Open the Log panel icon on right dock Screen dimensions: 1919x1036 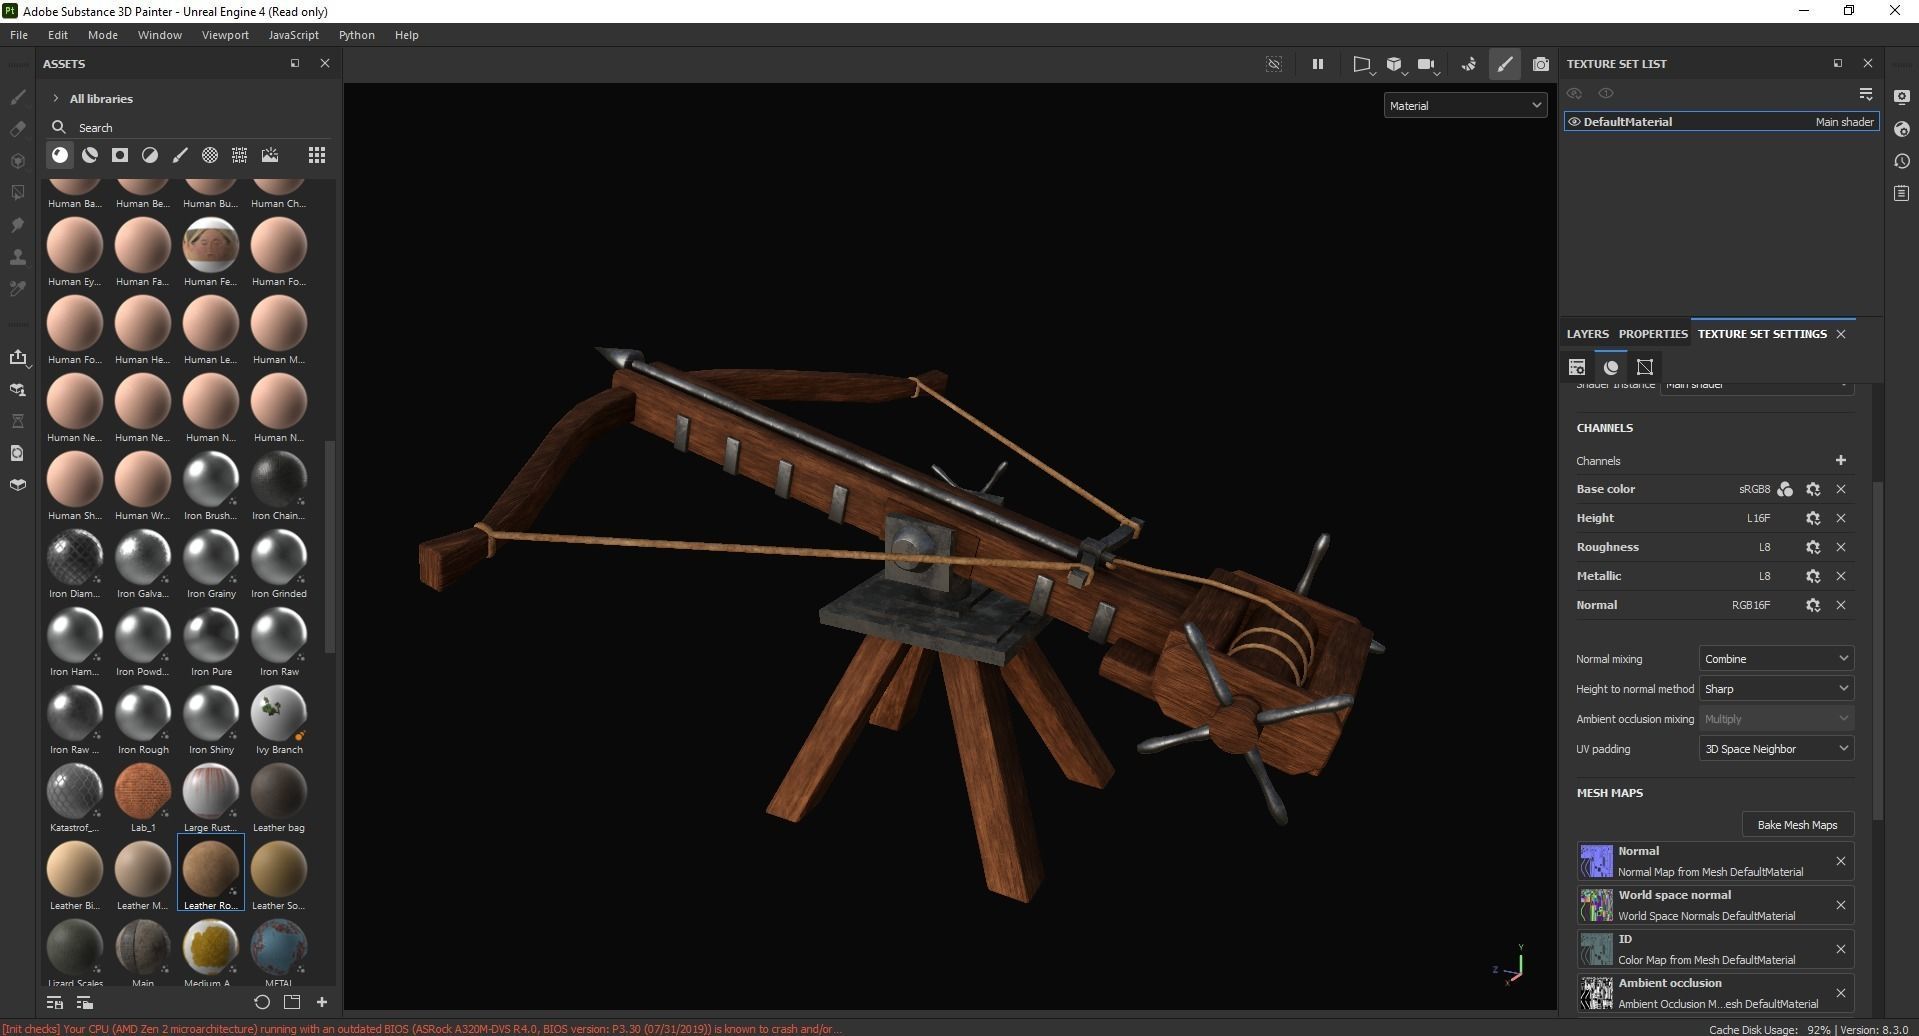1901,193
